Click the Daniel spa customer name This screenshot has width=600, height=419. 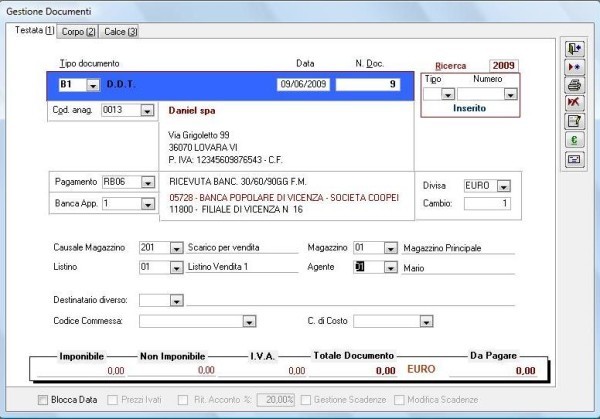click(x=192, y=111)
